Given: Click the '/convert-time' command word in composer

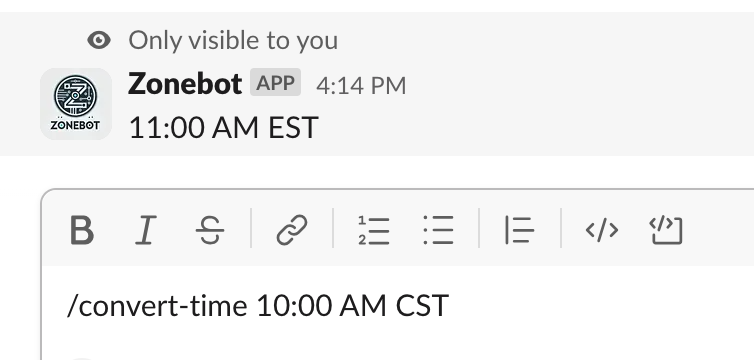Looking at the screenshot, I should pyautogui.click(x=158, y=306).
